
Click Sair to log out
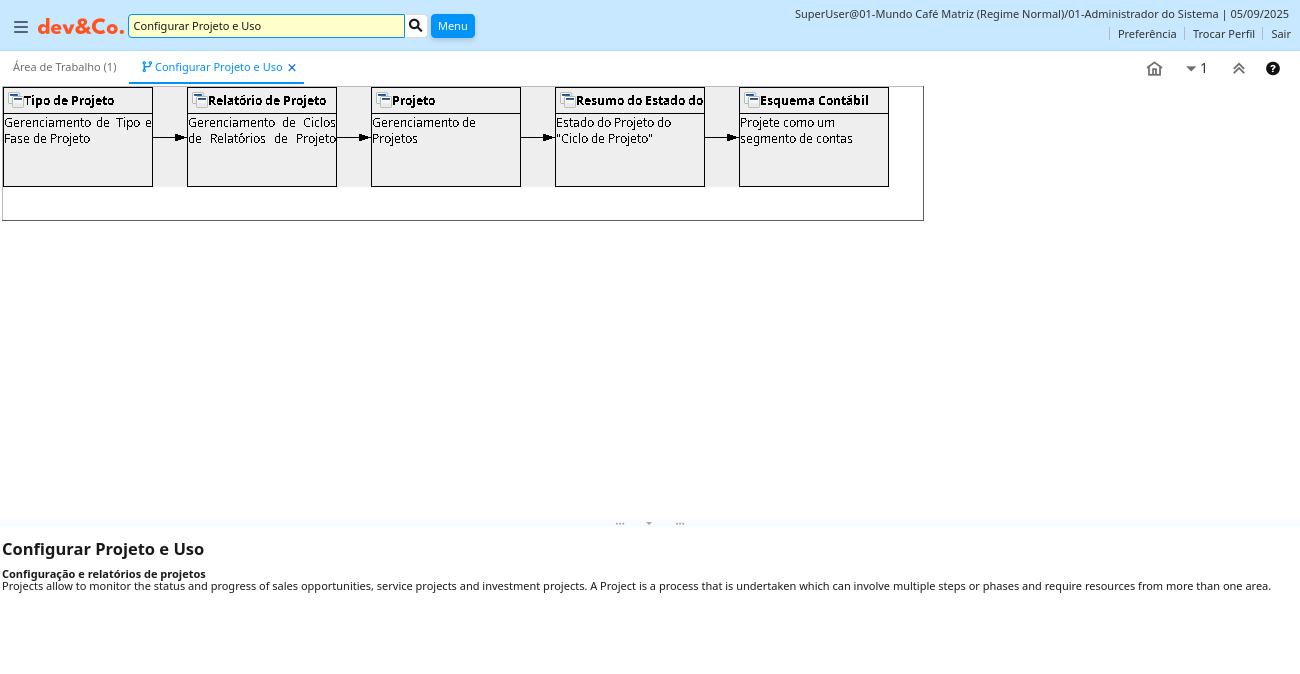(1281, 34)
